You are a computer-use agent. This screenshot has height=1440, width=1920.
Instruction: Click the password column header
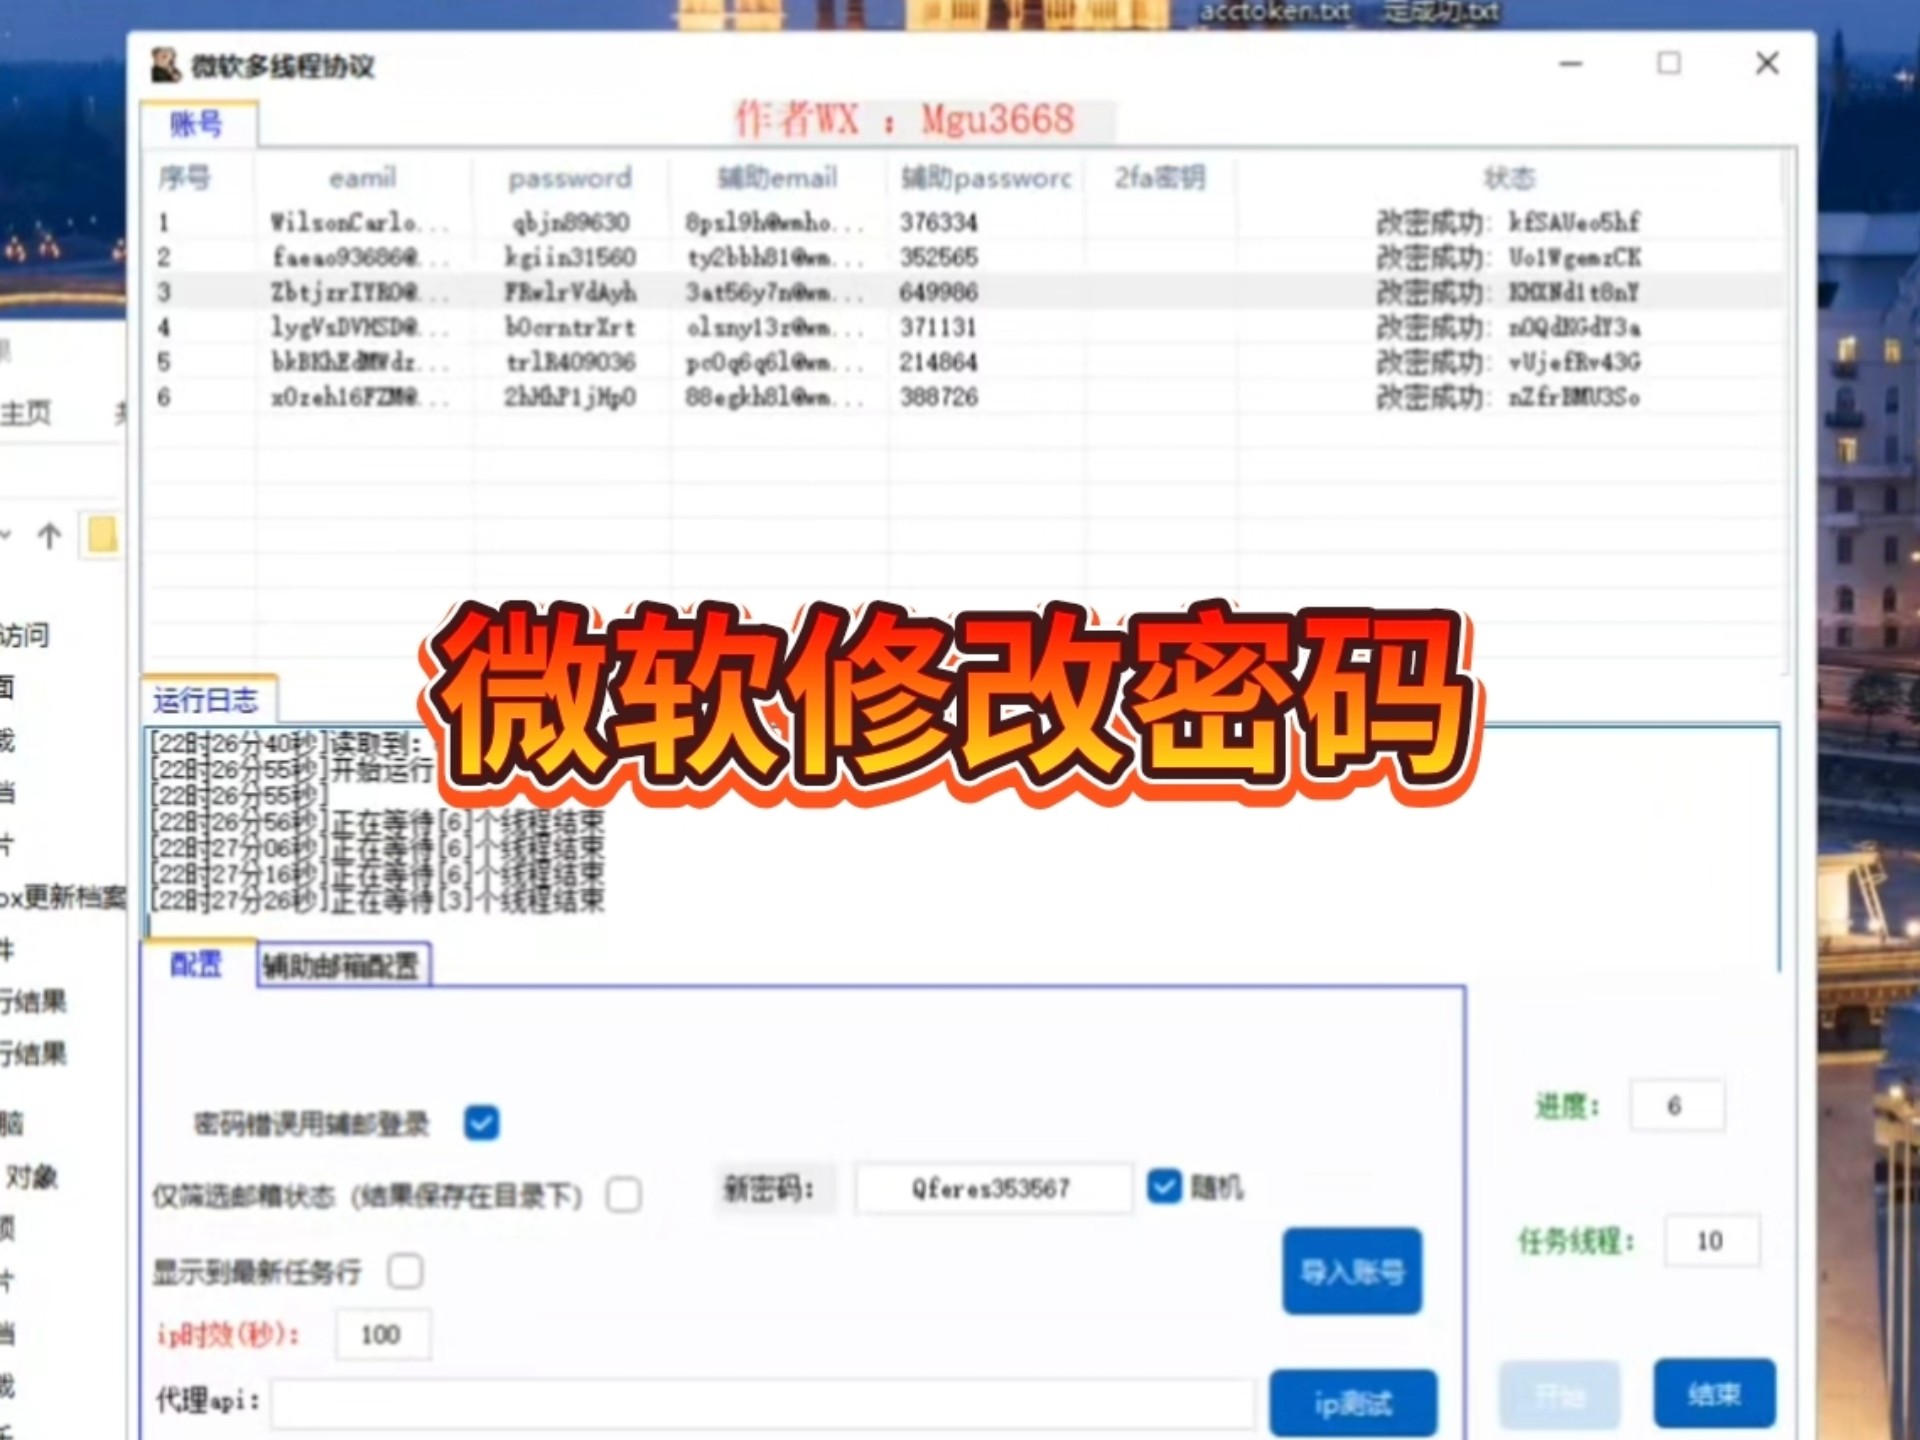click(x=570, y=178)
